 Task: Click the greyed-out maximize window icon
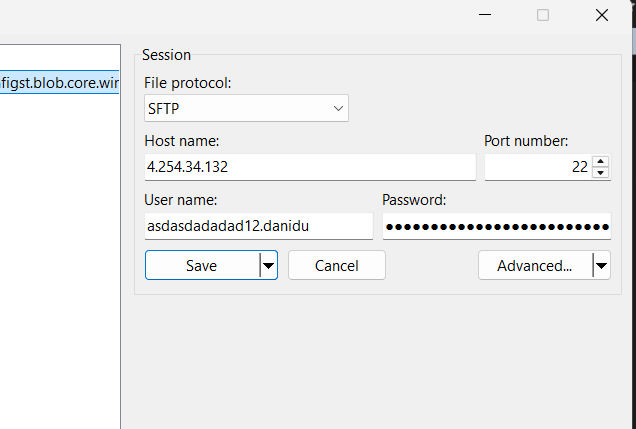(x=543, y=15)
